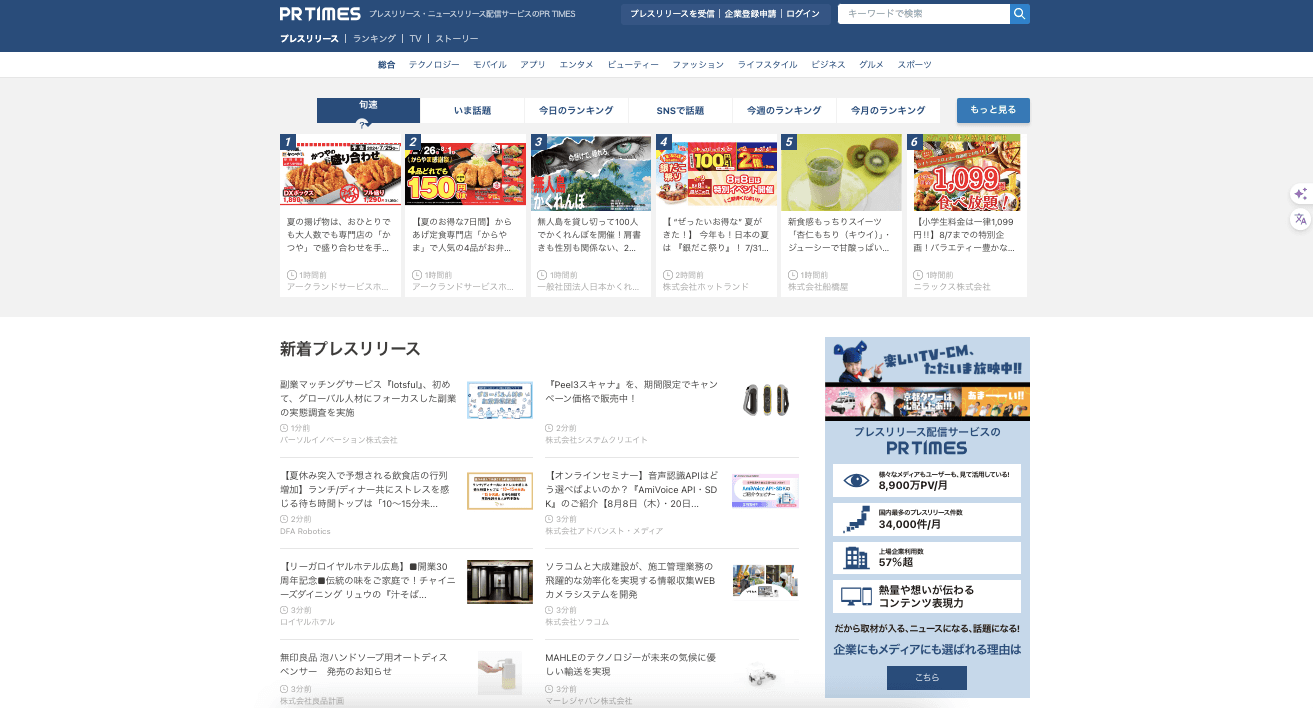The width and height of the screenshot is (1313, 708).
Task: Open the 無印良品 泡ハンドソープ article
Action: [x=364, y=664]
